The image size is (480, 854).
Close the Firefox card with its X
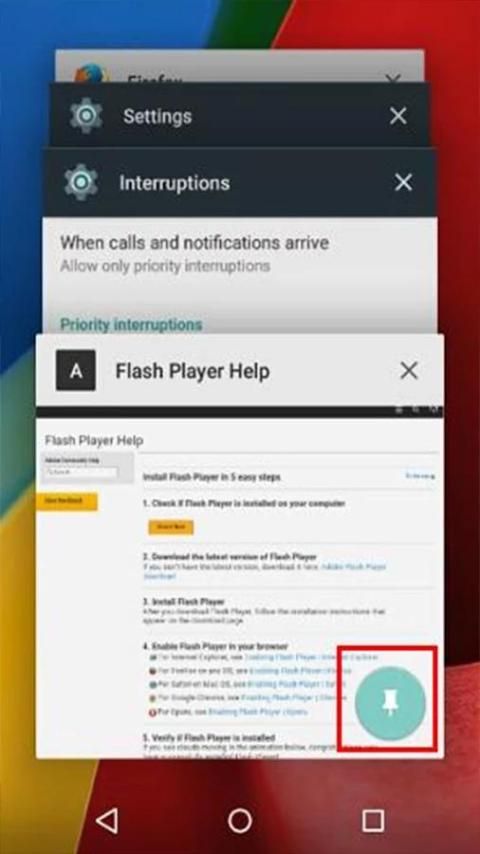tap(393, 78)
